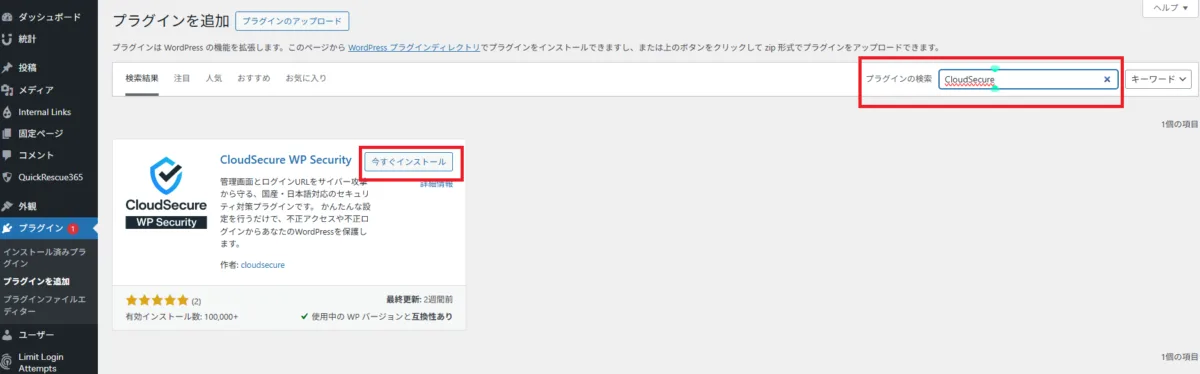This screenshot has height=374, width=1200.
Task: Click the CloudSecure WP Security title link
Action: 285,160
